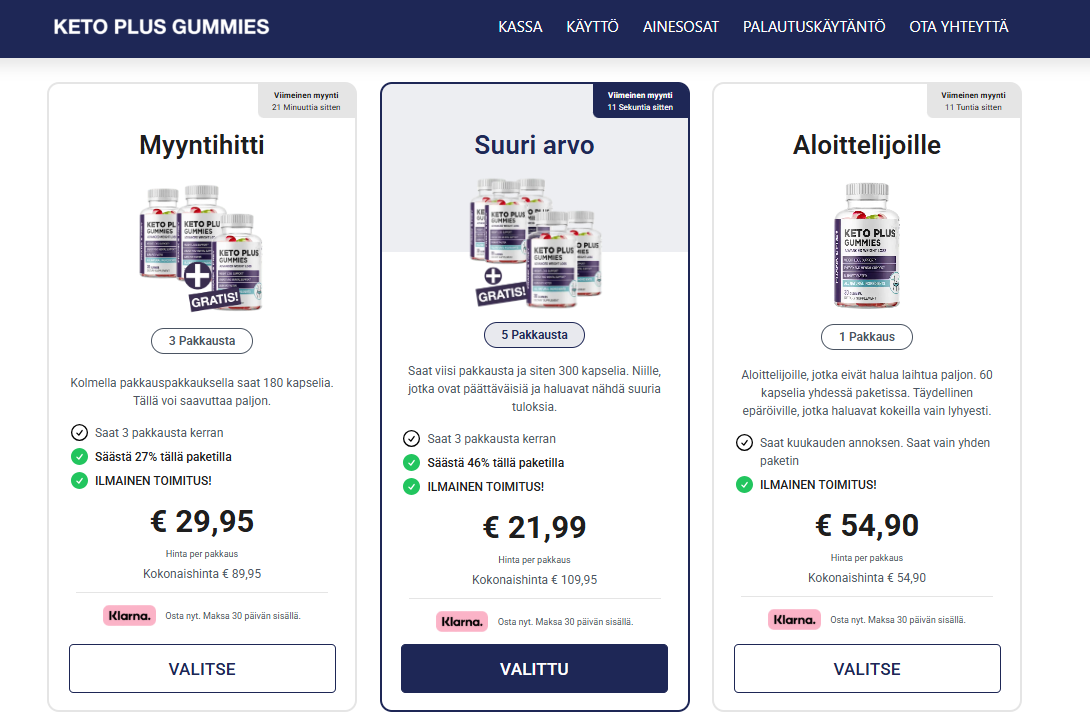Viewport: 1090px width, 717px height.
Task: Click the Klarna logo in Aloittelijoille card
Action: pos(794,620)
